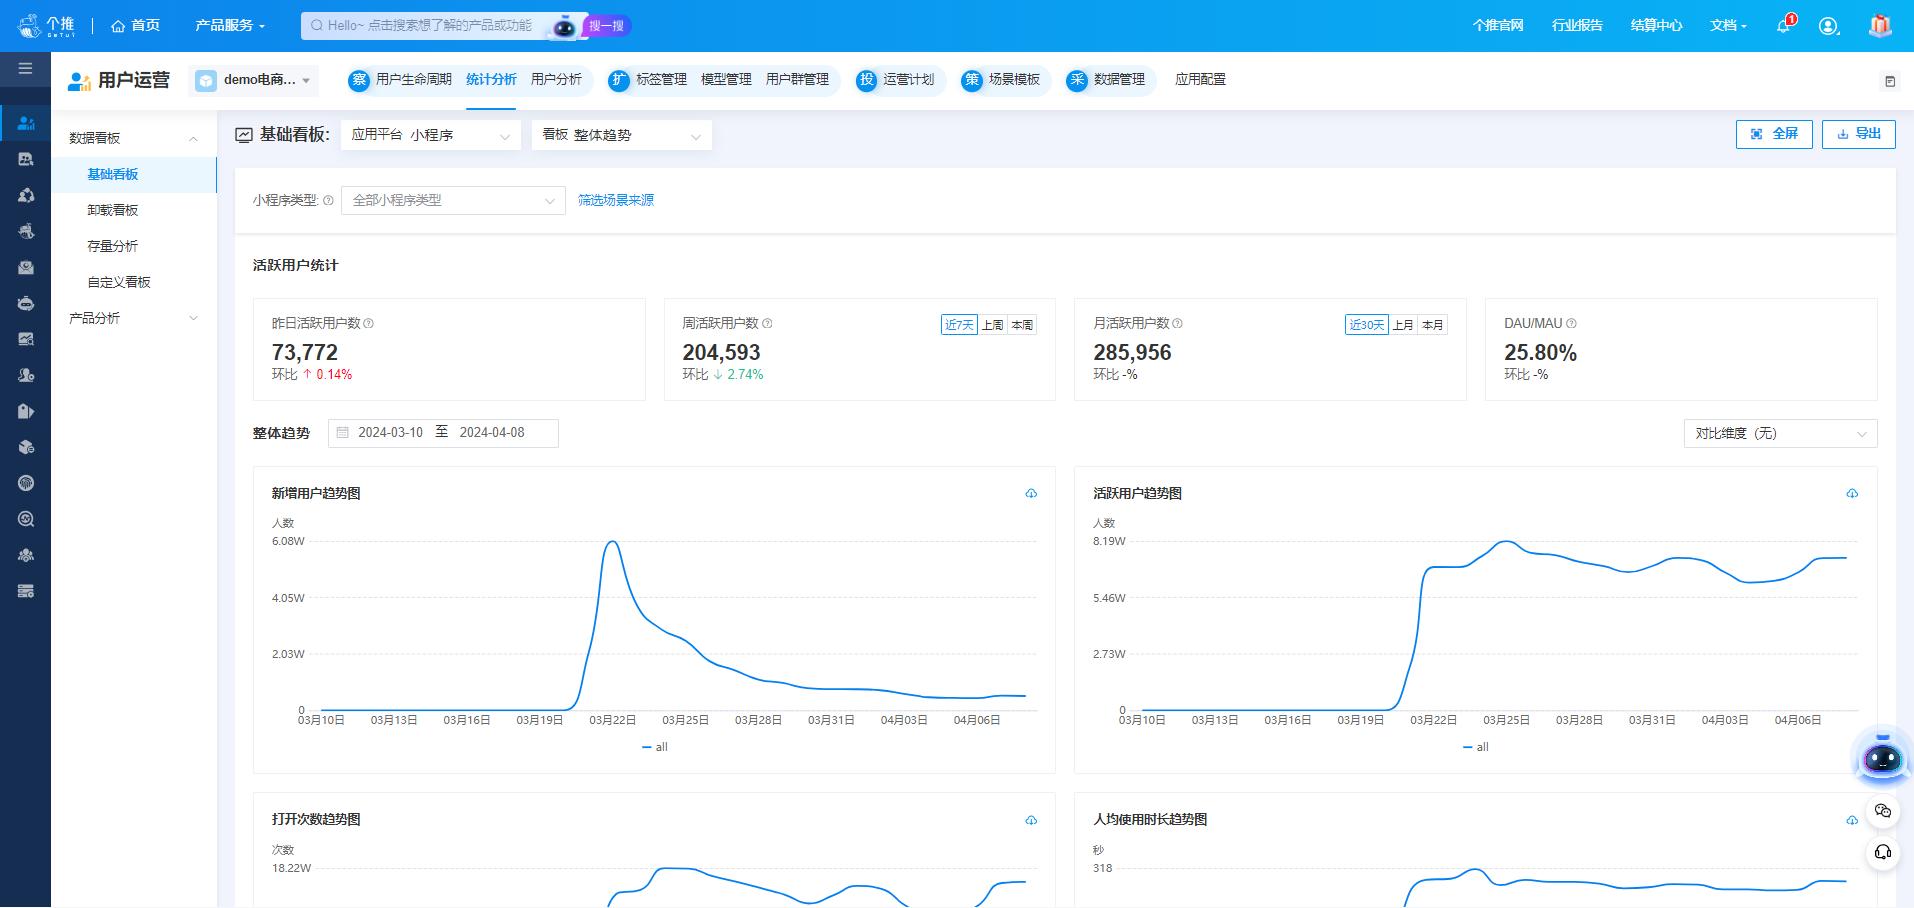
Task: Open the floating robot assistant
Action: click(1882, 757)
